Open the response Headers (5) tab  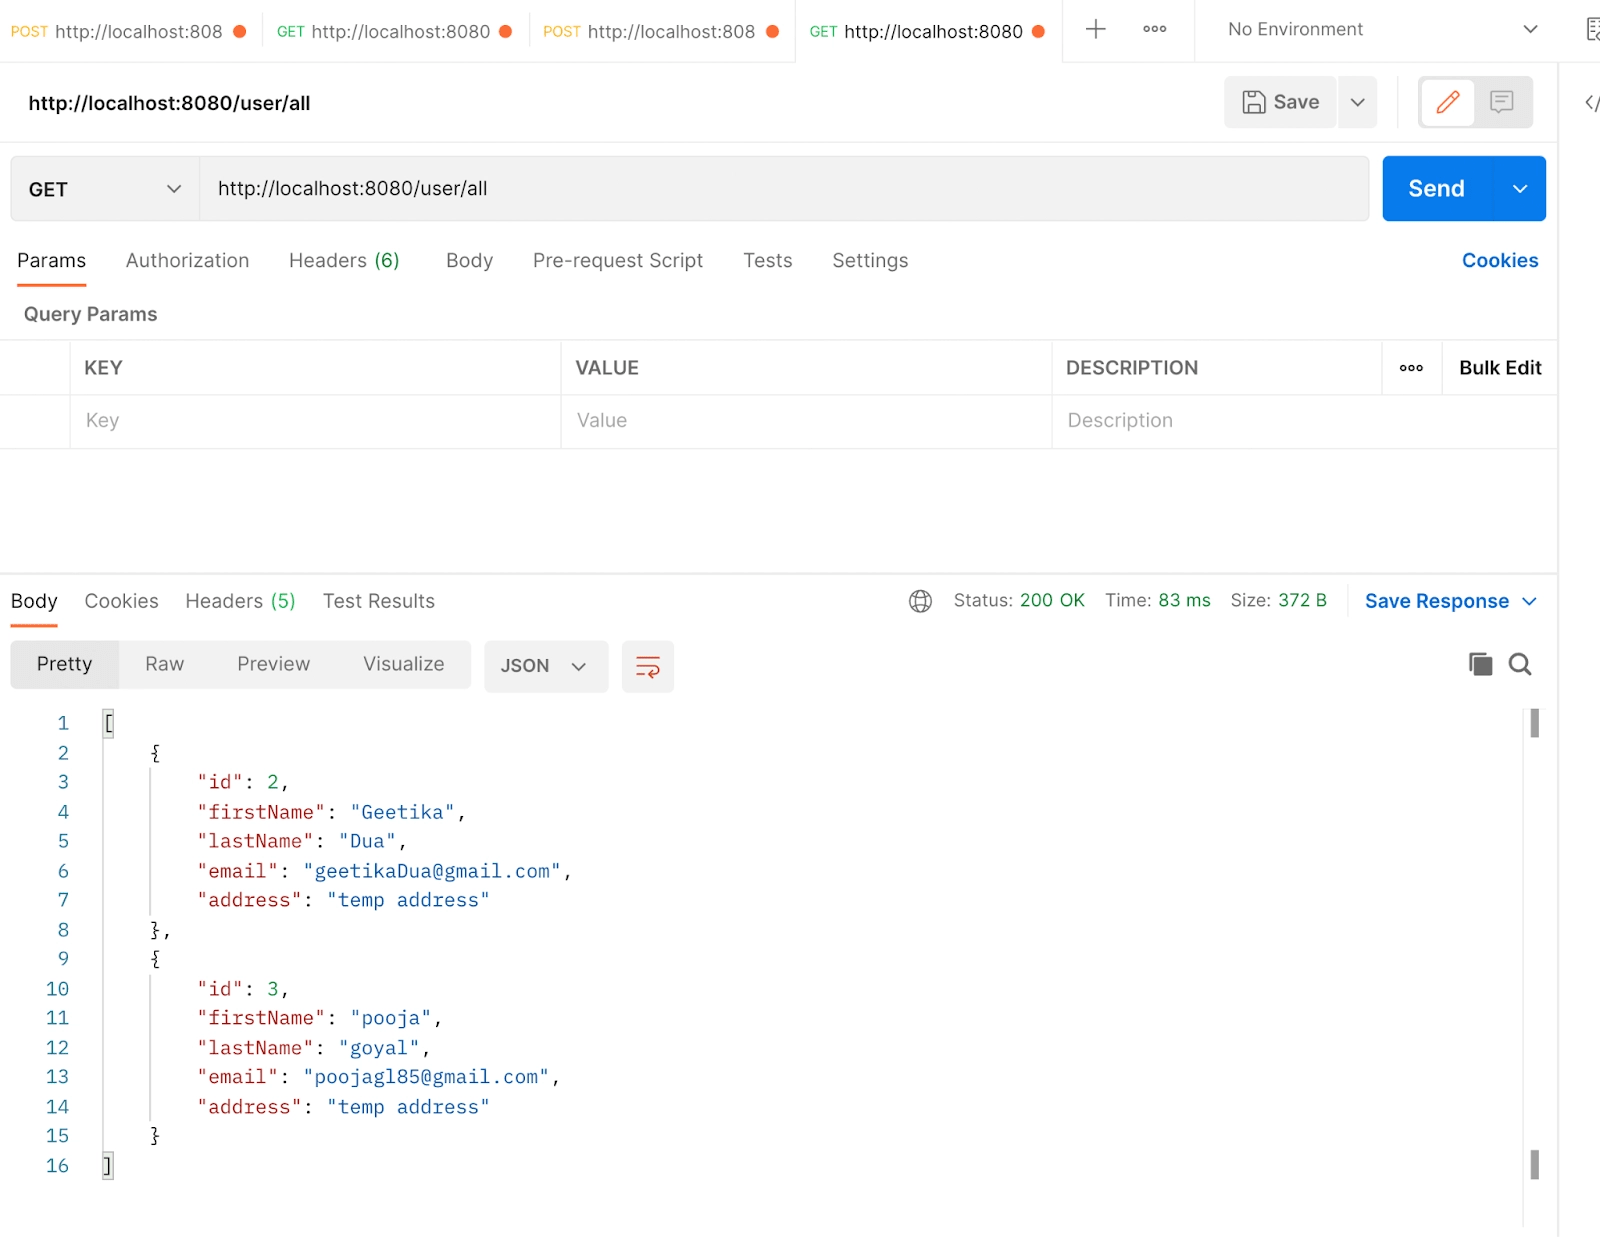pyautogui.click(x=239, y=601)
